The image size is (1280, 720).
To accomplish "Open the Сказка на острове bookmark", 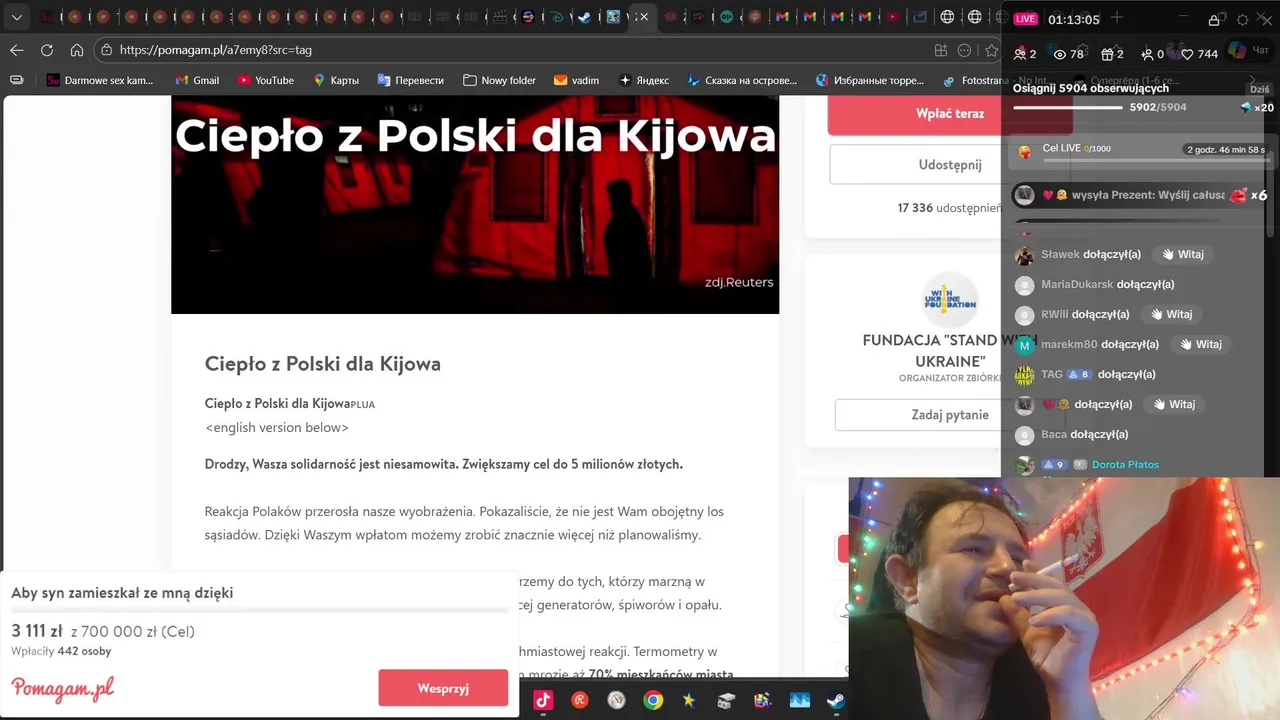I will [x=742, y=80].
